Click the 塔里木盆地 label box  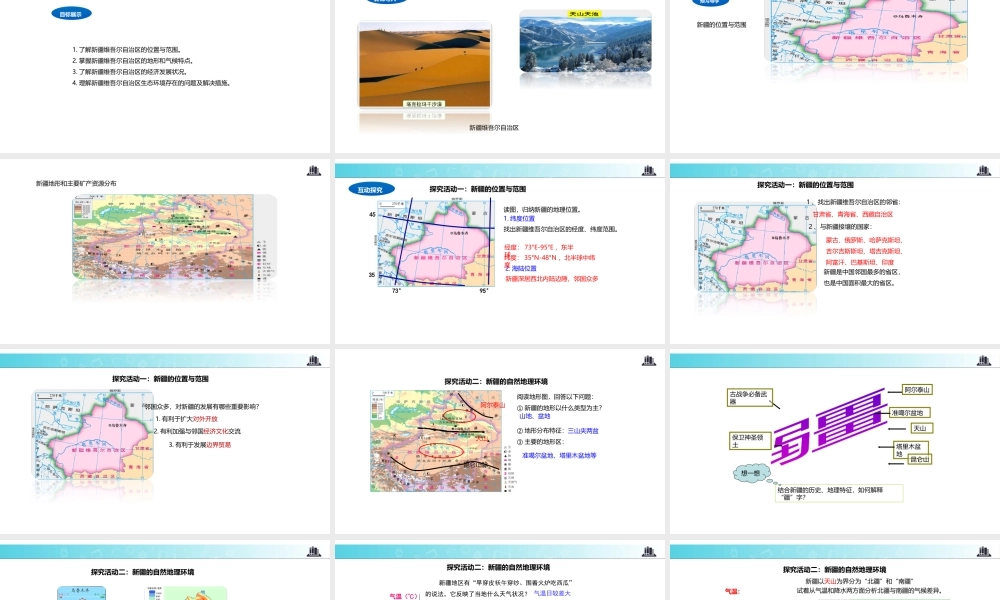[x=912, y=450]
